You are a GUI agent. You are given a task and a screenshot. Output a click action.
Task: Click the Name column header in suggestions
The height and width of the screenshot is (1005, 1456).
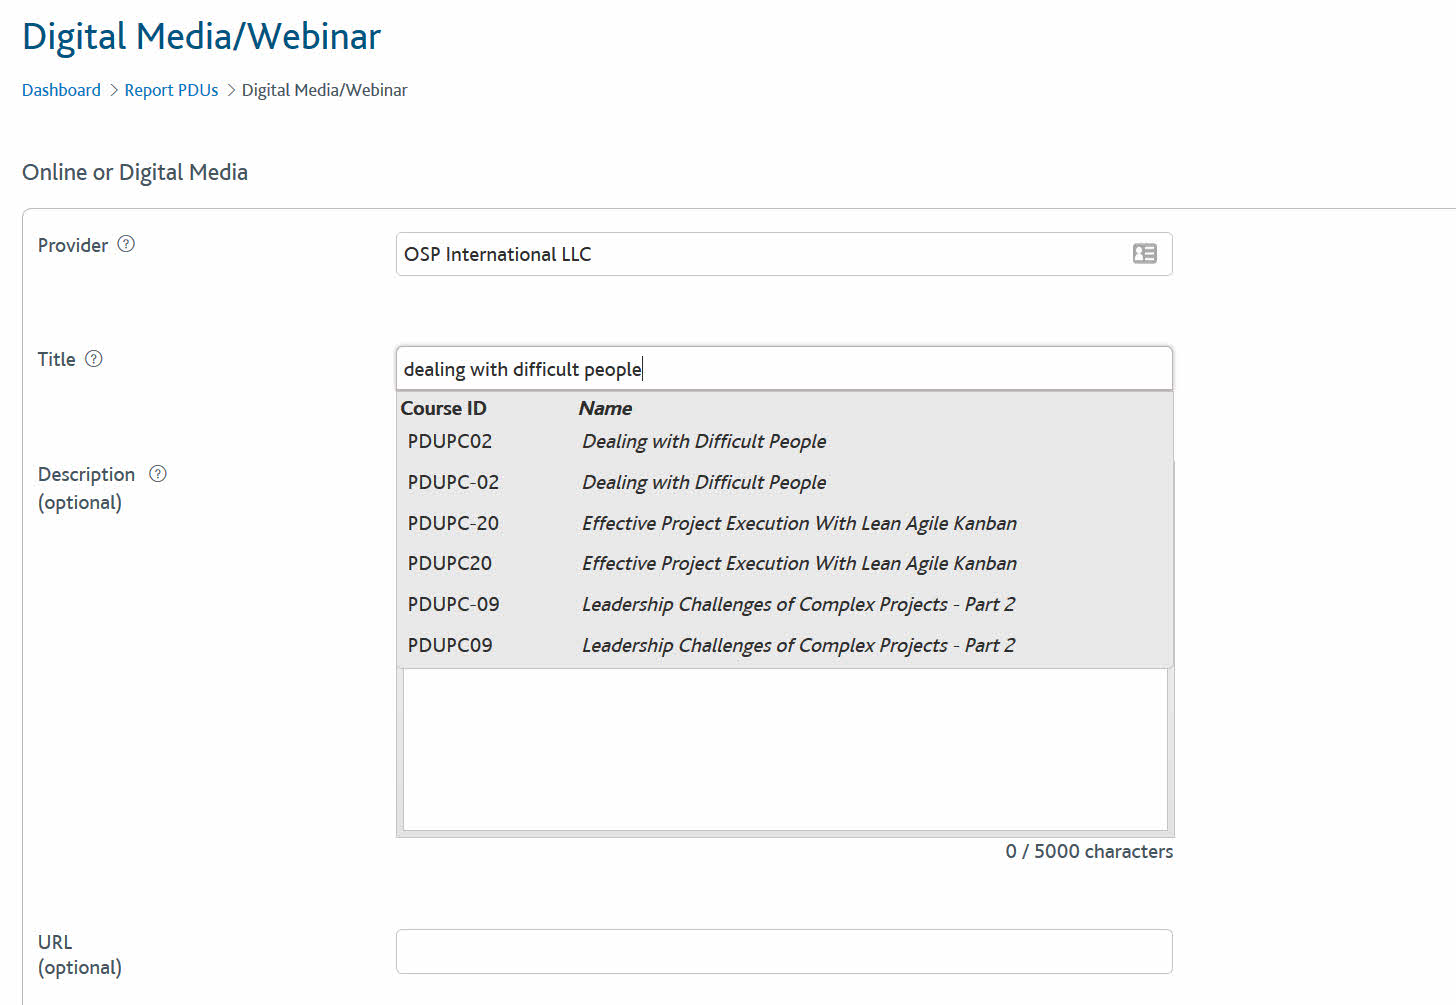pyautogui.click(x=605, y=408)
